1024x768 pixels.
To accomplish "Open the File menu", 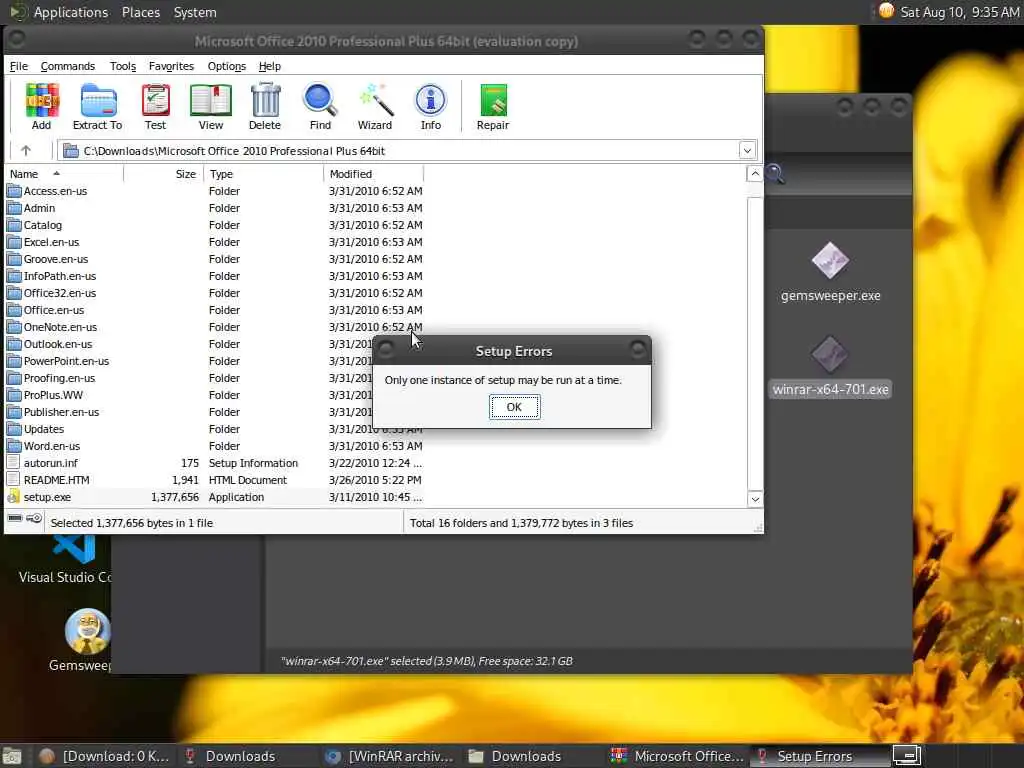I will [18, 66].
